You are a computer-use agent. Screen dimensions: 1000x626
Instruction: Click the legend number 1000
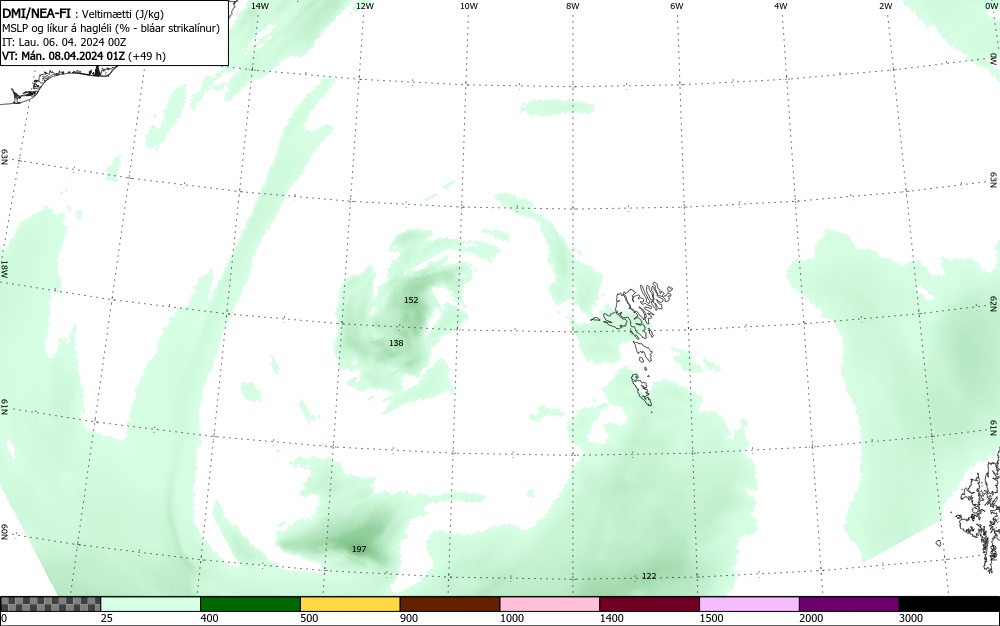coord(511,618)
